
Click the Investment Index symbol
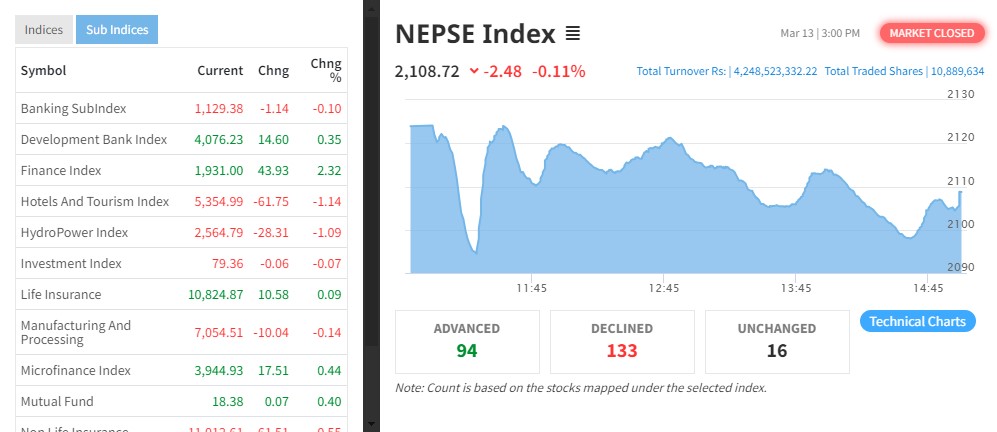pyautogui.click(x=71, y=263)
